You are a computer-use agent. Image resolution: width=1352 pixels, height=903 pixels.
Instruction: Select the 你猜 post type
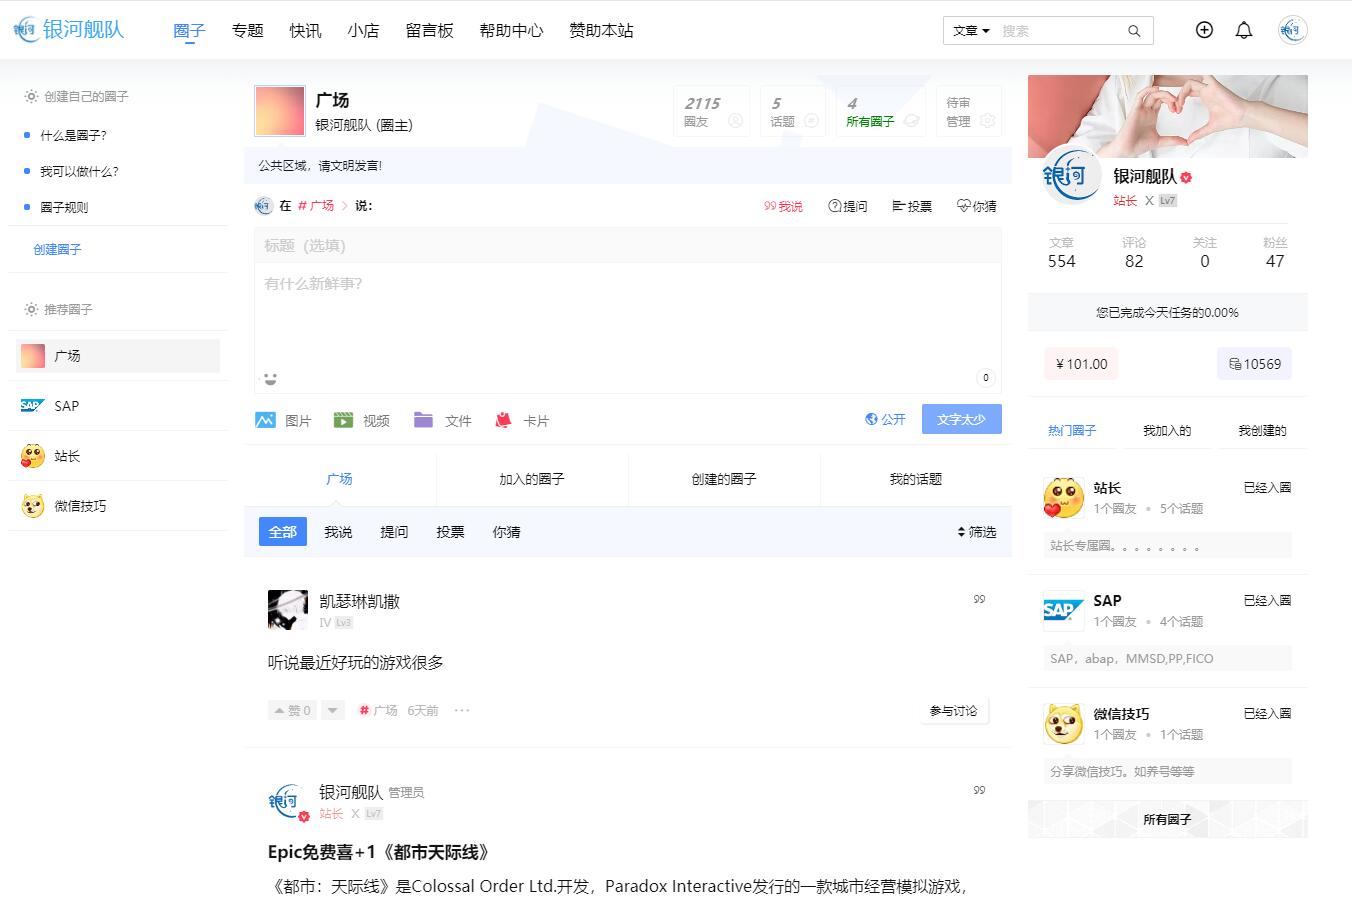tap(976, 206)
